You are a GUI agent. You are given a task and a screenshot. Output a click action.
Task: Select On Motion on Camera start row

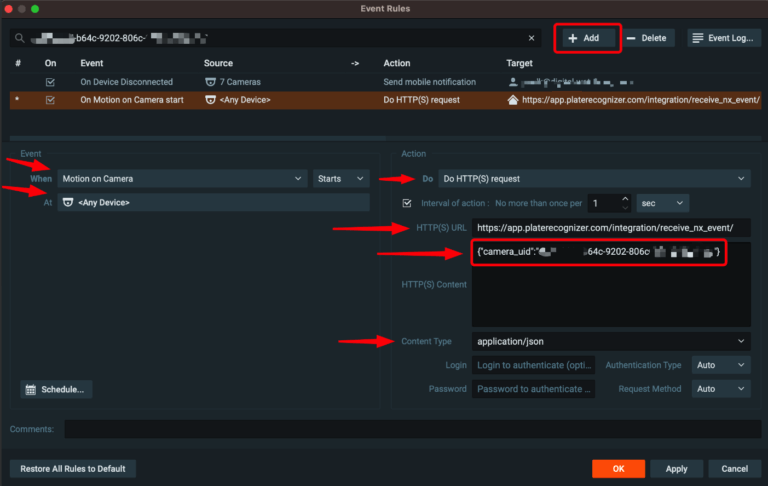coord(385,100)
